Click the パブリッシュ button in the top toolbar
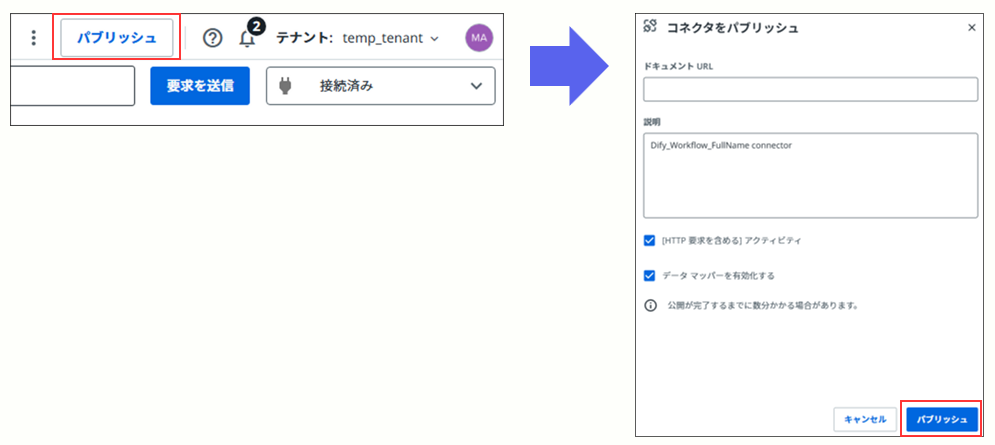Viewport: 995px width, 445px height. [117, 38]
